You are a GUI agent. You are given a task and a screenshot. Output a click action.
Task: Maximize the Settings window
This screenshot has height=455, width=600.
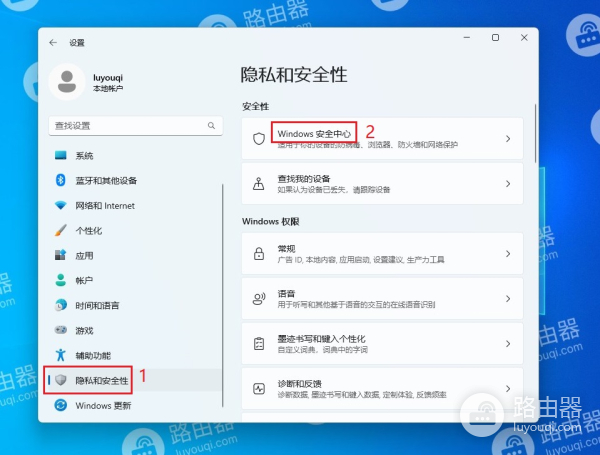[495, 38]
